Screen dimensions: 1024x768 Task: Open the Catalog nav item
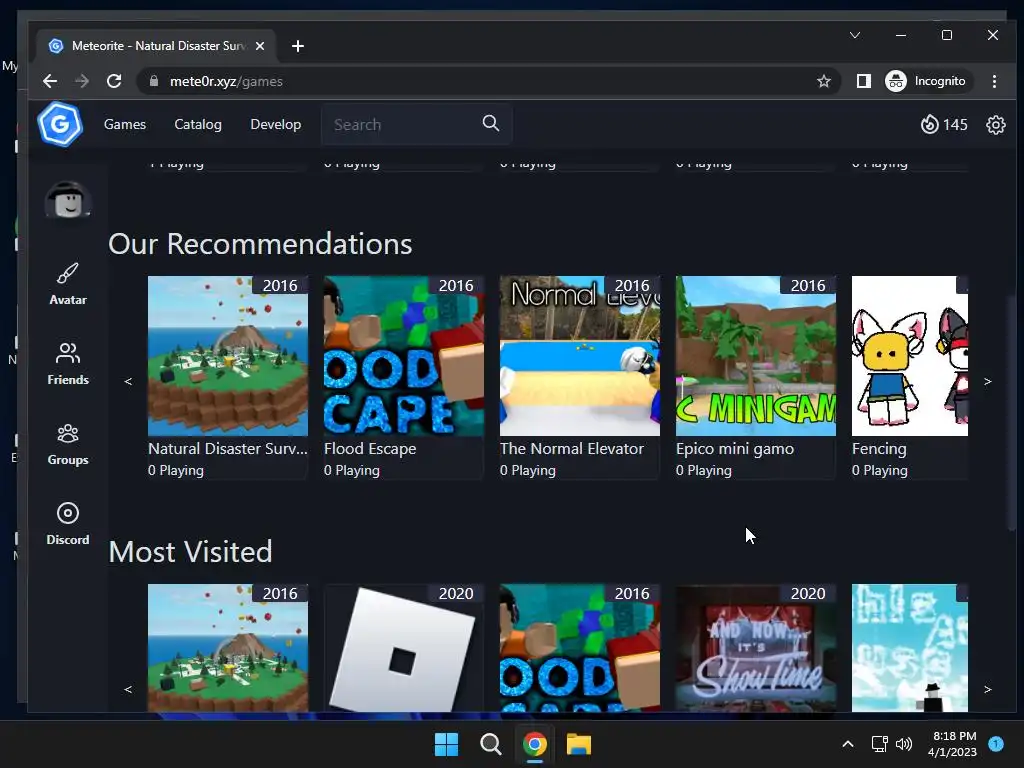198,124
